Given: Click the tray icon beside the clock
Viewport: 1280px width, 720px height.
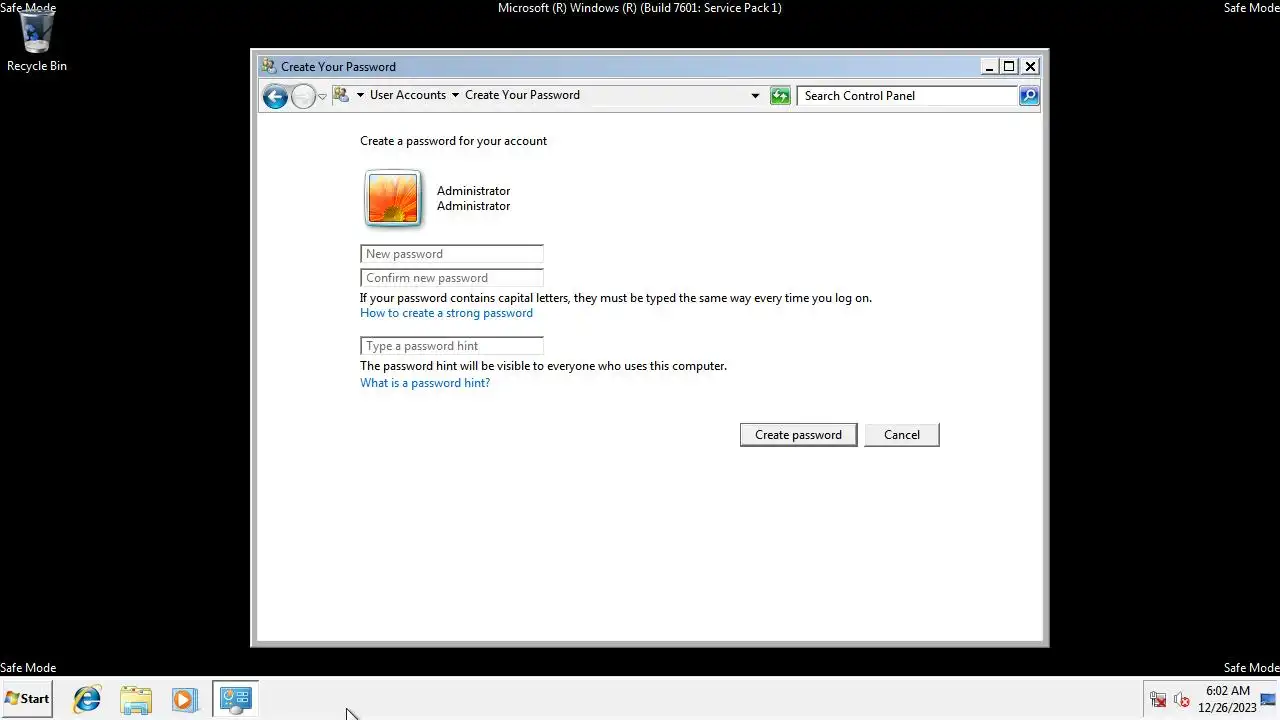Looking at the screenshot, I should tap(1267, 699).
